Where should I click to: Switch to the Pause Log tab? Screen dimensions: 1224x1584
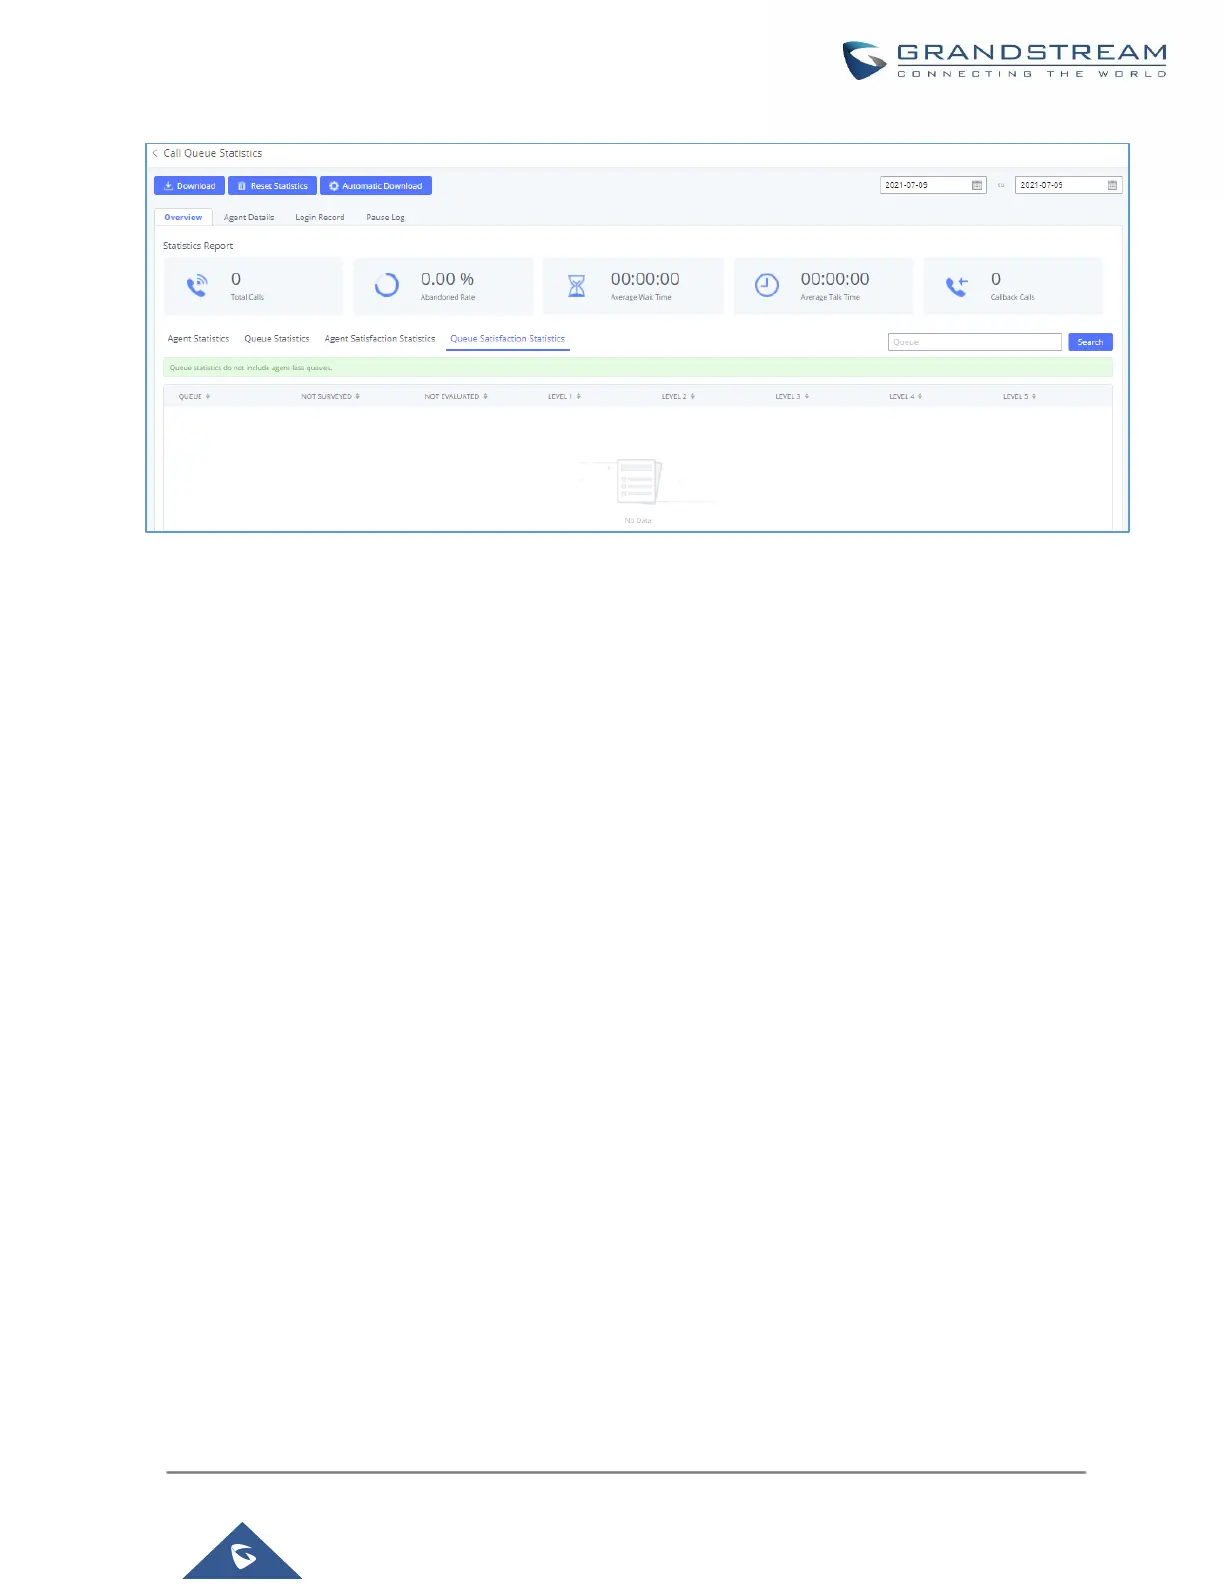(385, 217)
